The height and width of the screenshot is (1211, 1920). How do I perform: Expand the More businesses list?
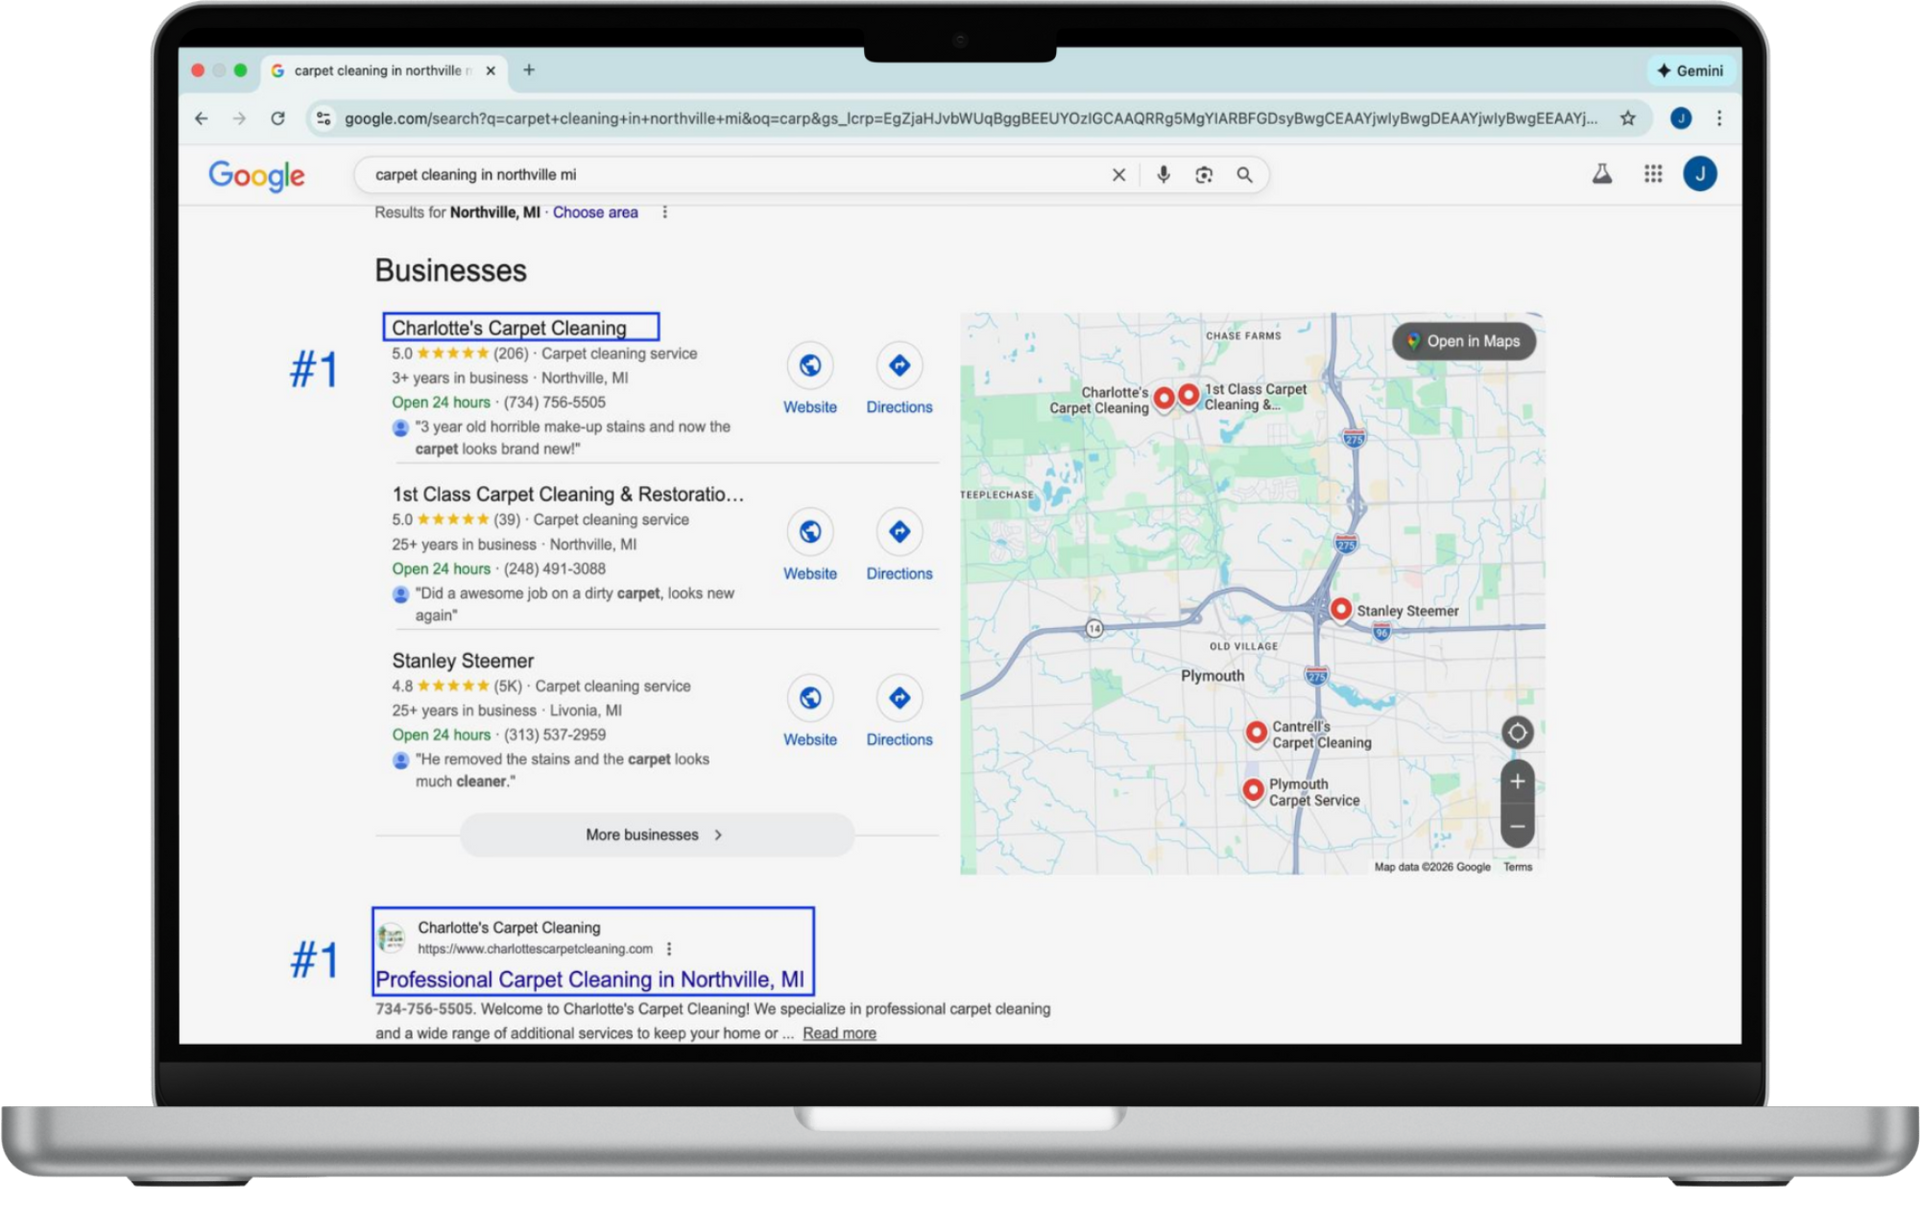tap(655, 834)
